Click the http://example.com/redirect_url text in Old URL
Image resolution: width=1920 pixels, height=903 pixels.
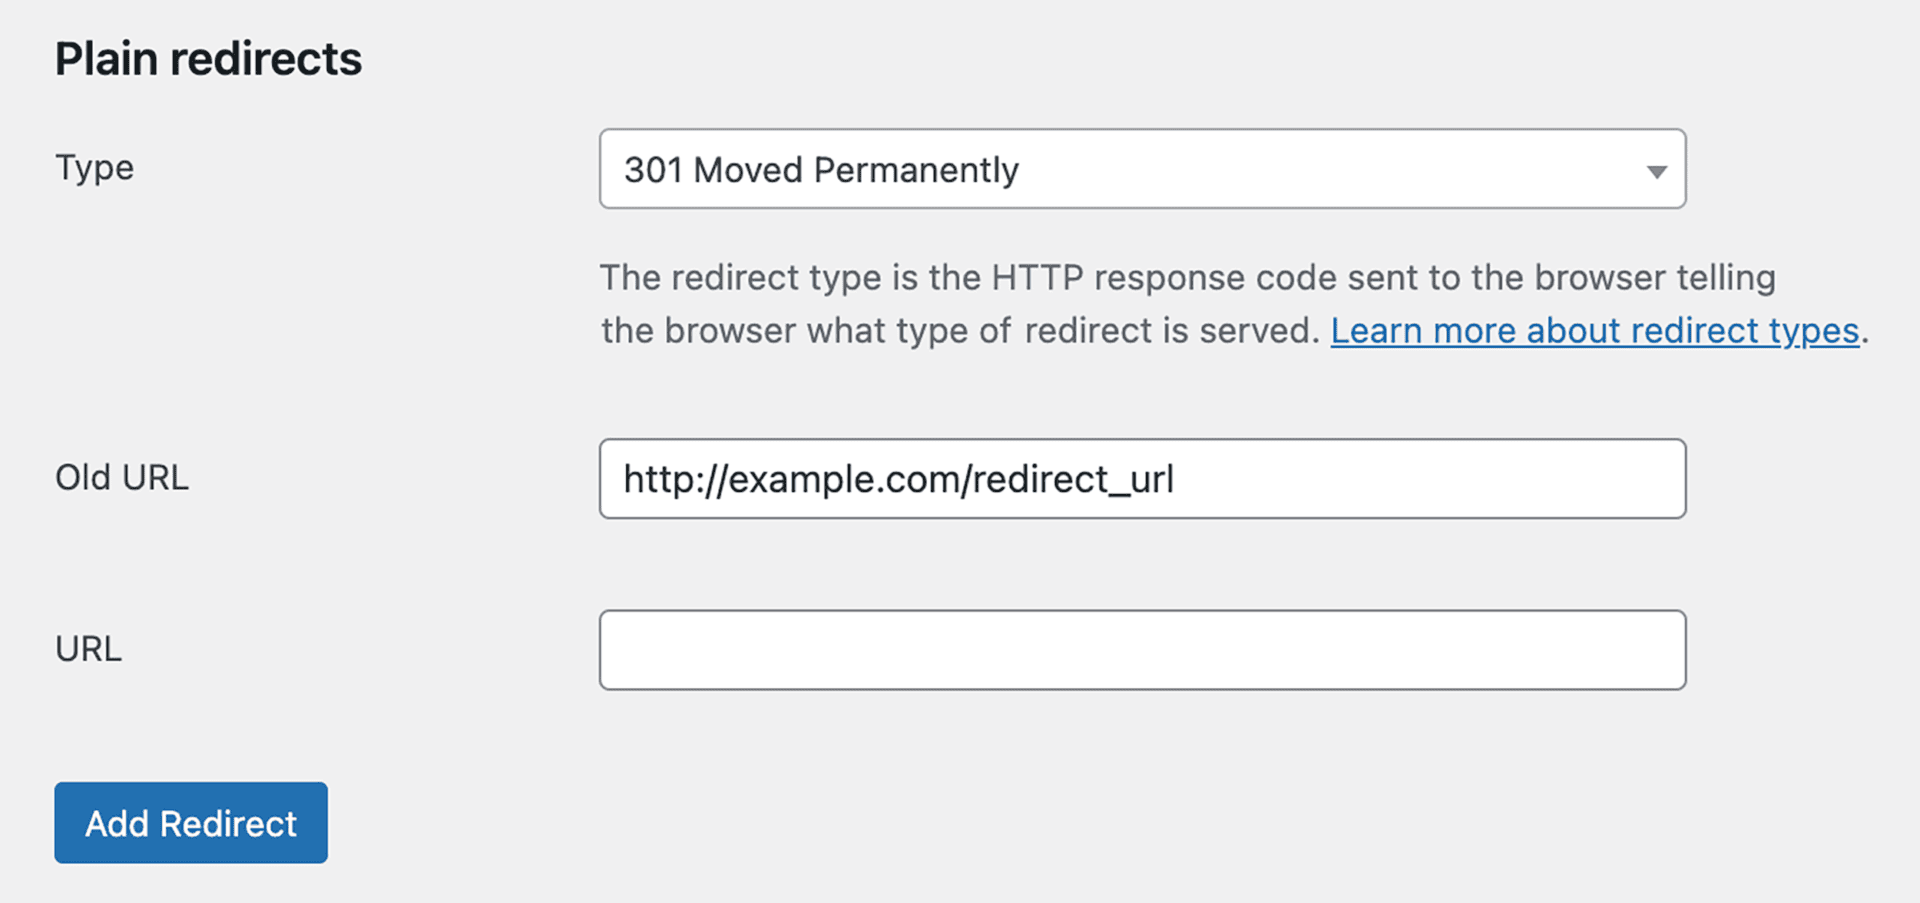[898, 480]
